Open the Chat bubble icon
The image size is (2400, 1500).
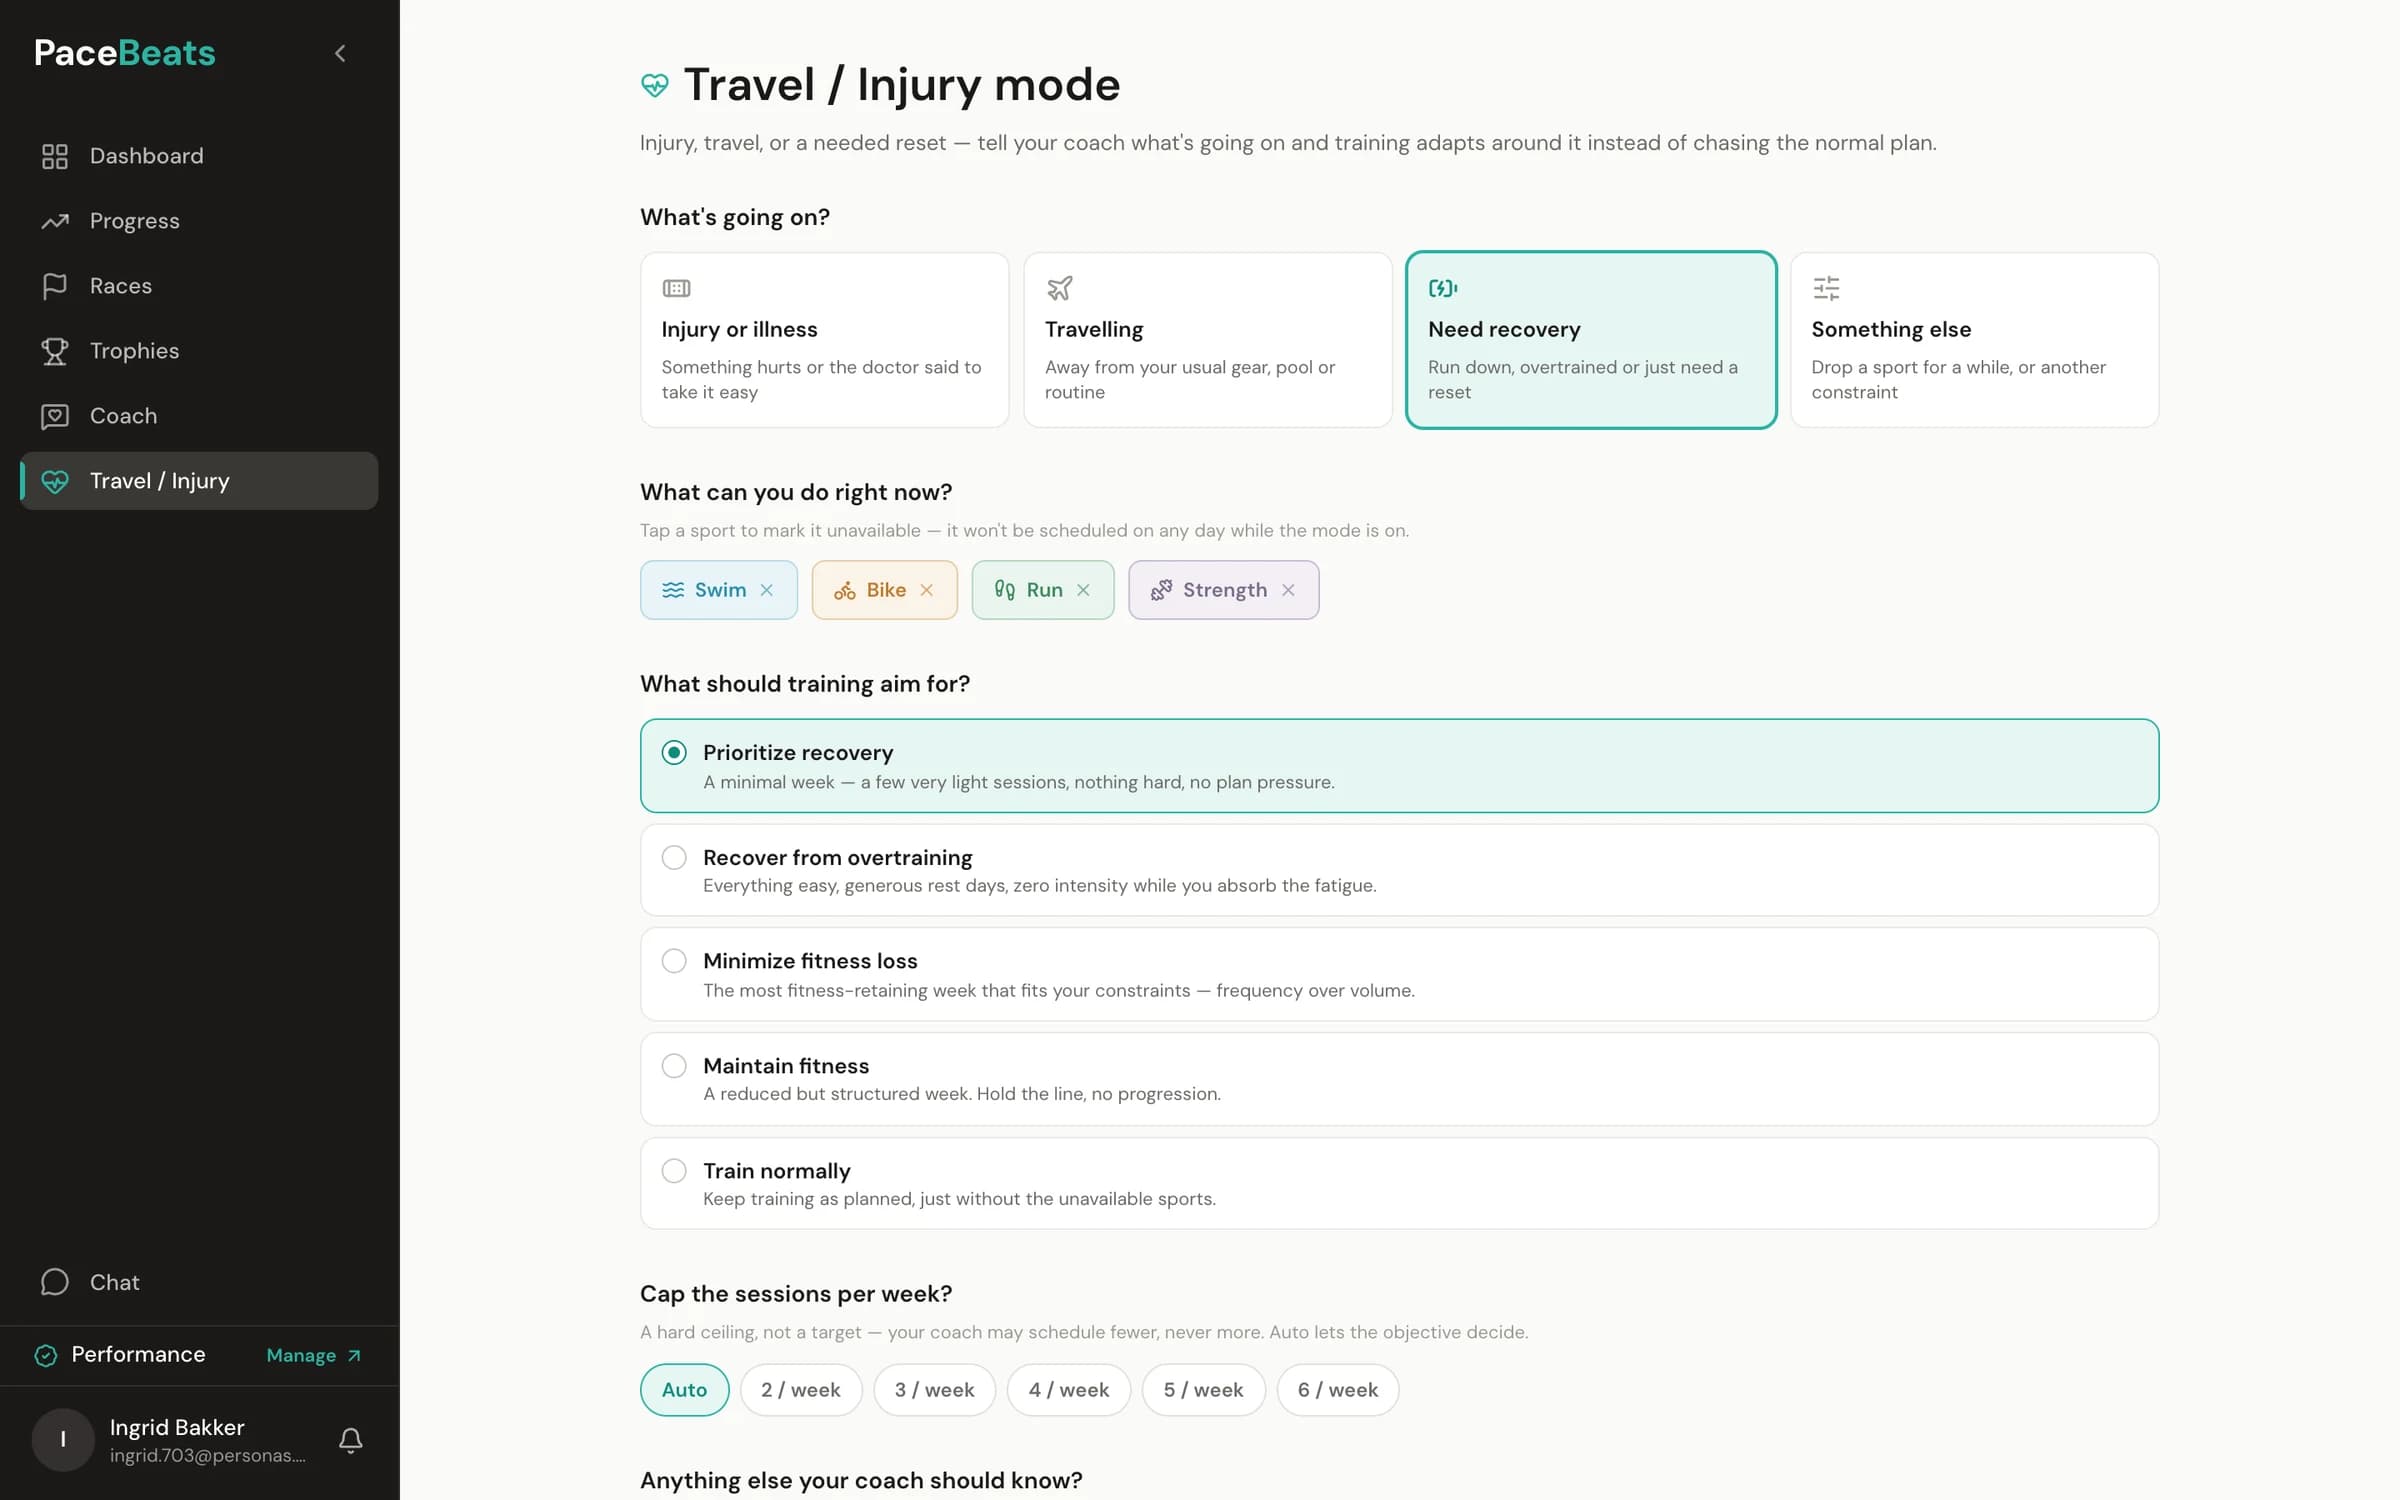pyautogui.click(x=55, y=1282)
